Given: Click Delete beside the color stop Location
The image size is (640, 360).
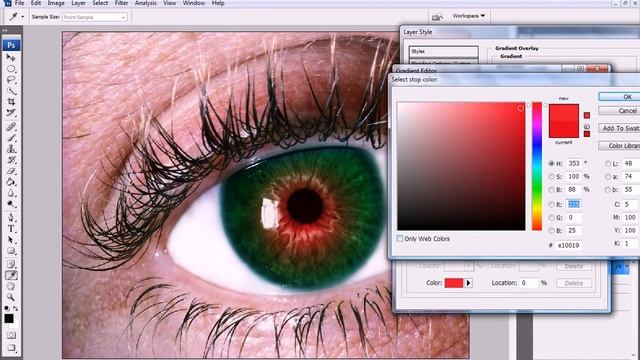Looking at the screenshot, I should (x=573, y=283).
